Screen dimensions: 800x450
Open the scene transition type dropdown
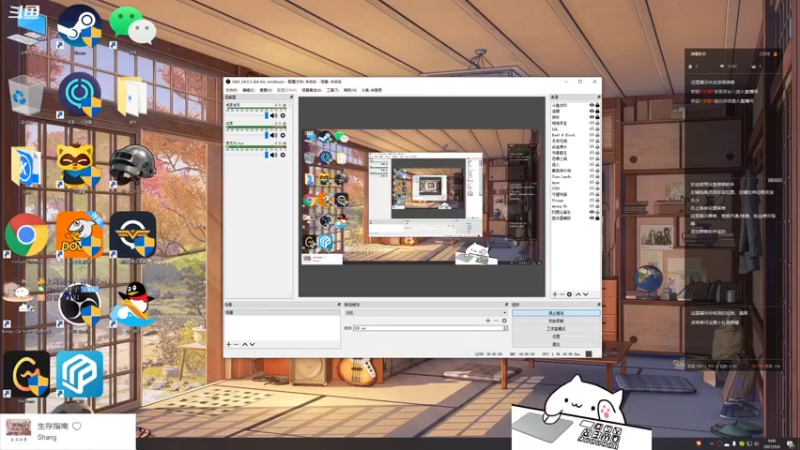(426, 313)
